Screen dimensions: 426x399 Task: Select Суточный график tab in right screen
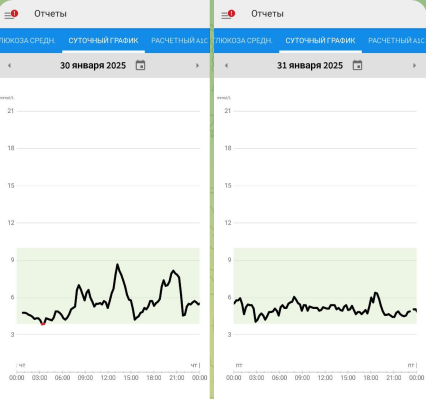point(320,41)
